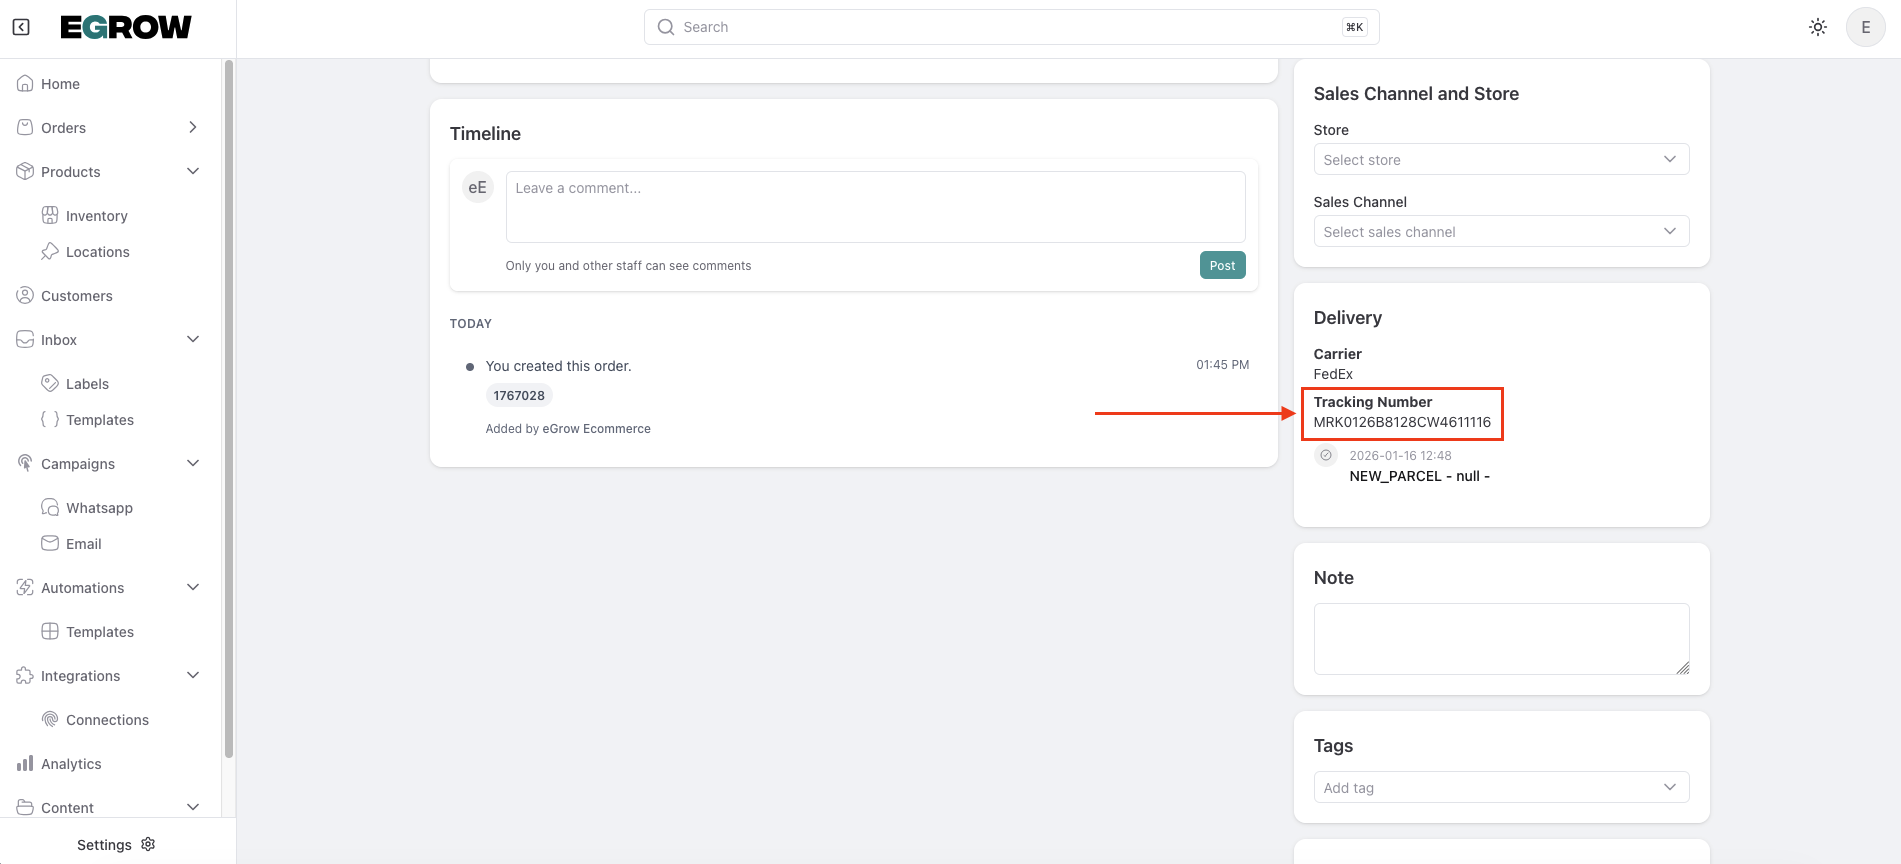Collapse the Products section chevron

pyautogui.click(x=193, y=171)
